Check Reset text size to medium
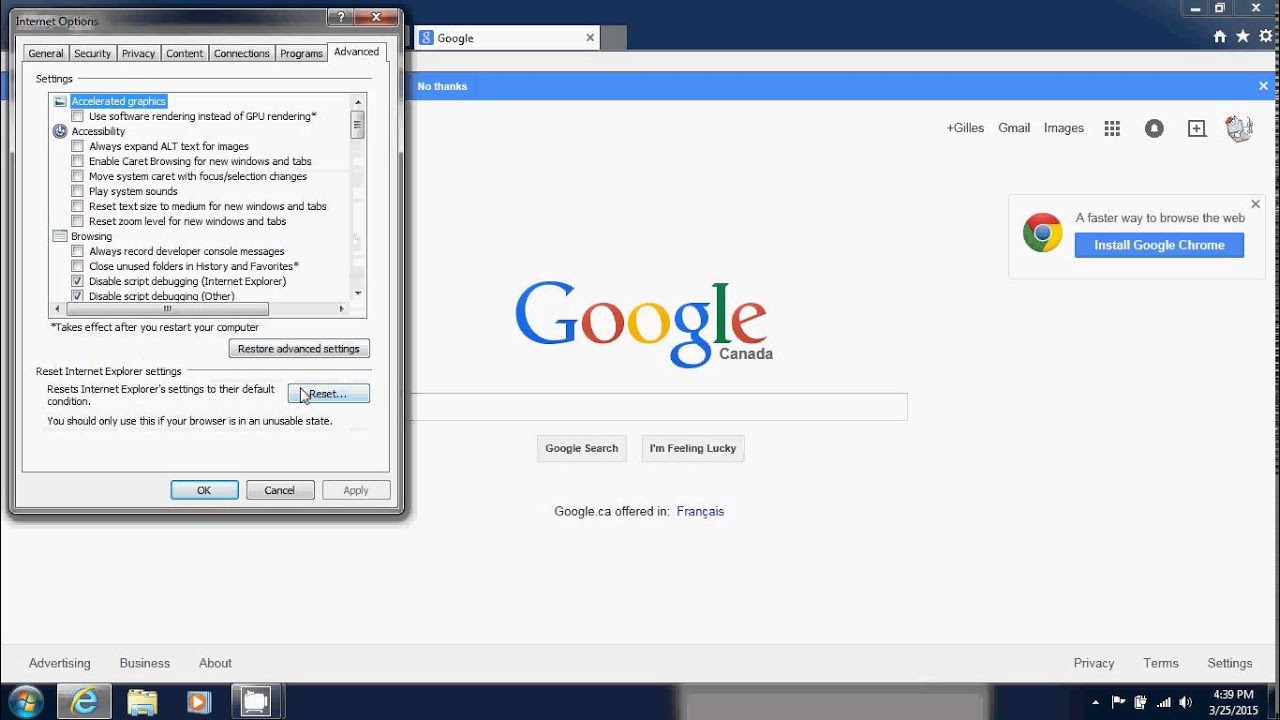The image size is (1280, 720). pyautogui.click(x=77, y=206)
